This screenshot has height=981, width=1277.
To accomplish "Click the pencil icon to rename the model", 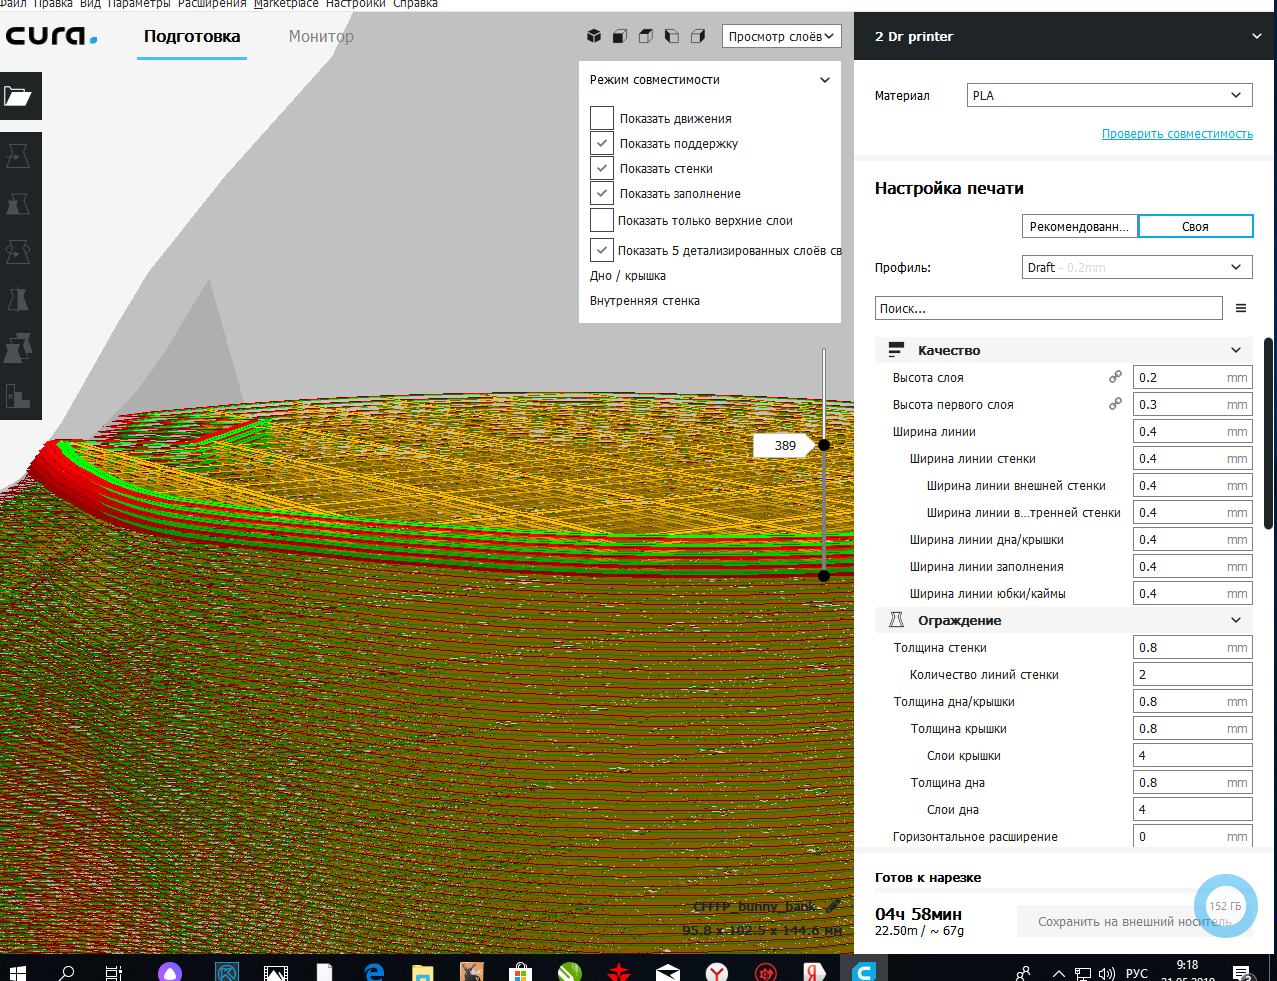I will (833, 906).
